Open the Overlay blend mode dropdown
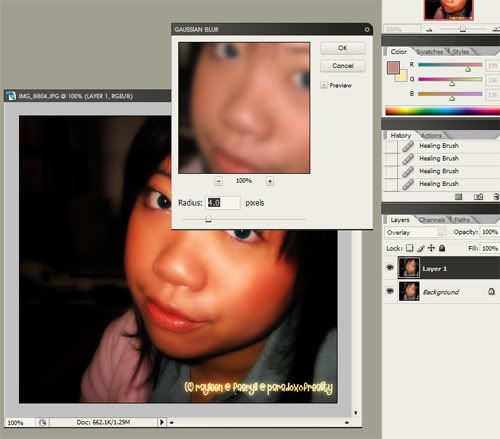 [x=415, y=232]
